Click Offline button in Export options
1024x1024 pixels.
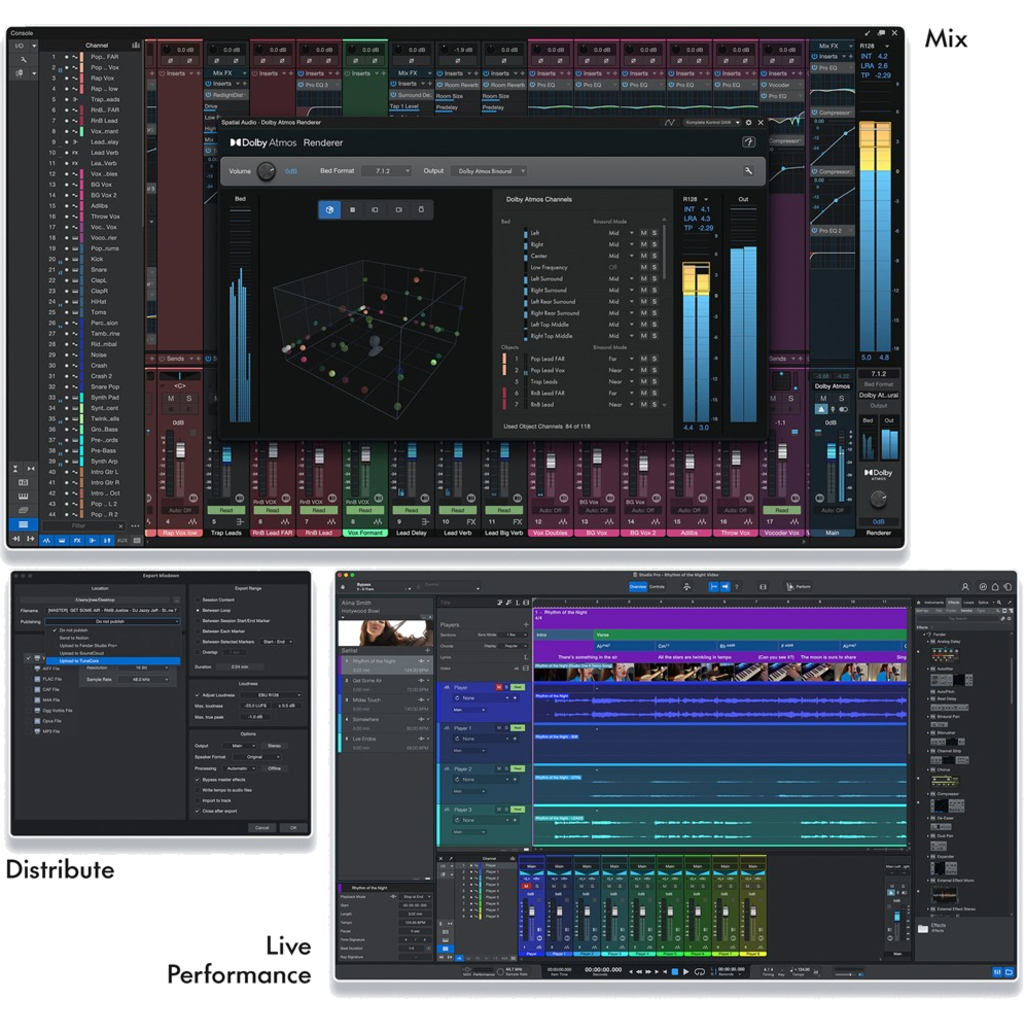coord(274,768)
